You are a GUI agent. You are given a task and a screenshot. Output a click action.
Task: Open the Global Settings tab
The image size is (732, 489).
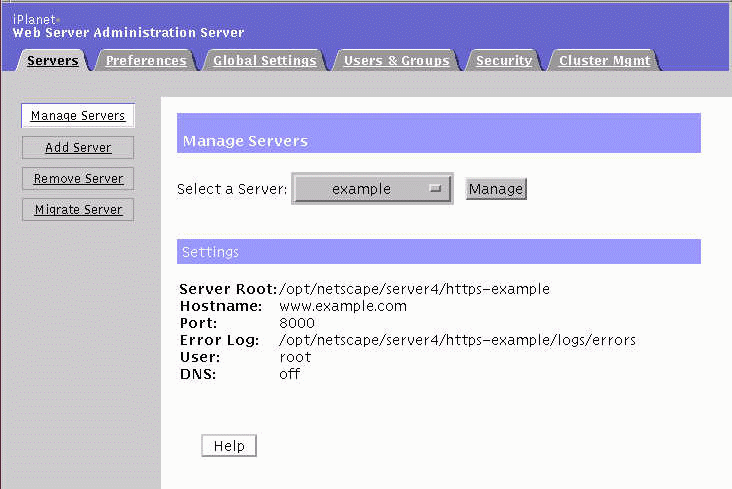coord(265,61)
